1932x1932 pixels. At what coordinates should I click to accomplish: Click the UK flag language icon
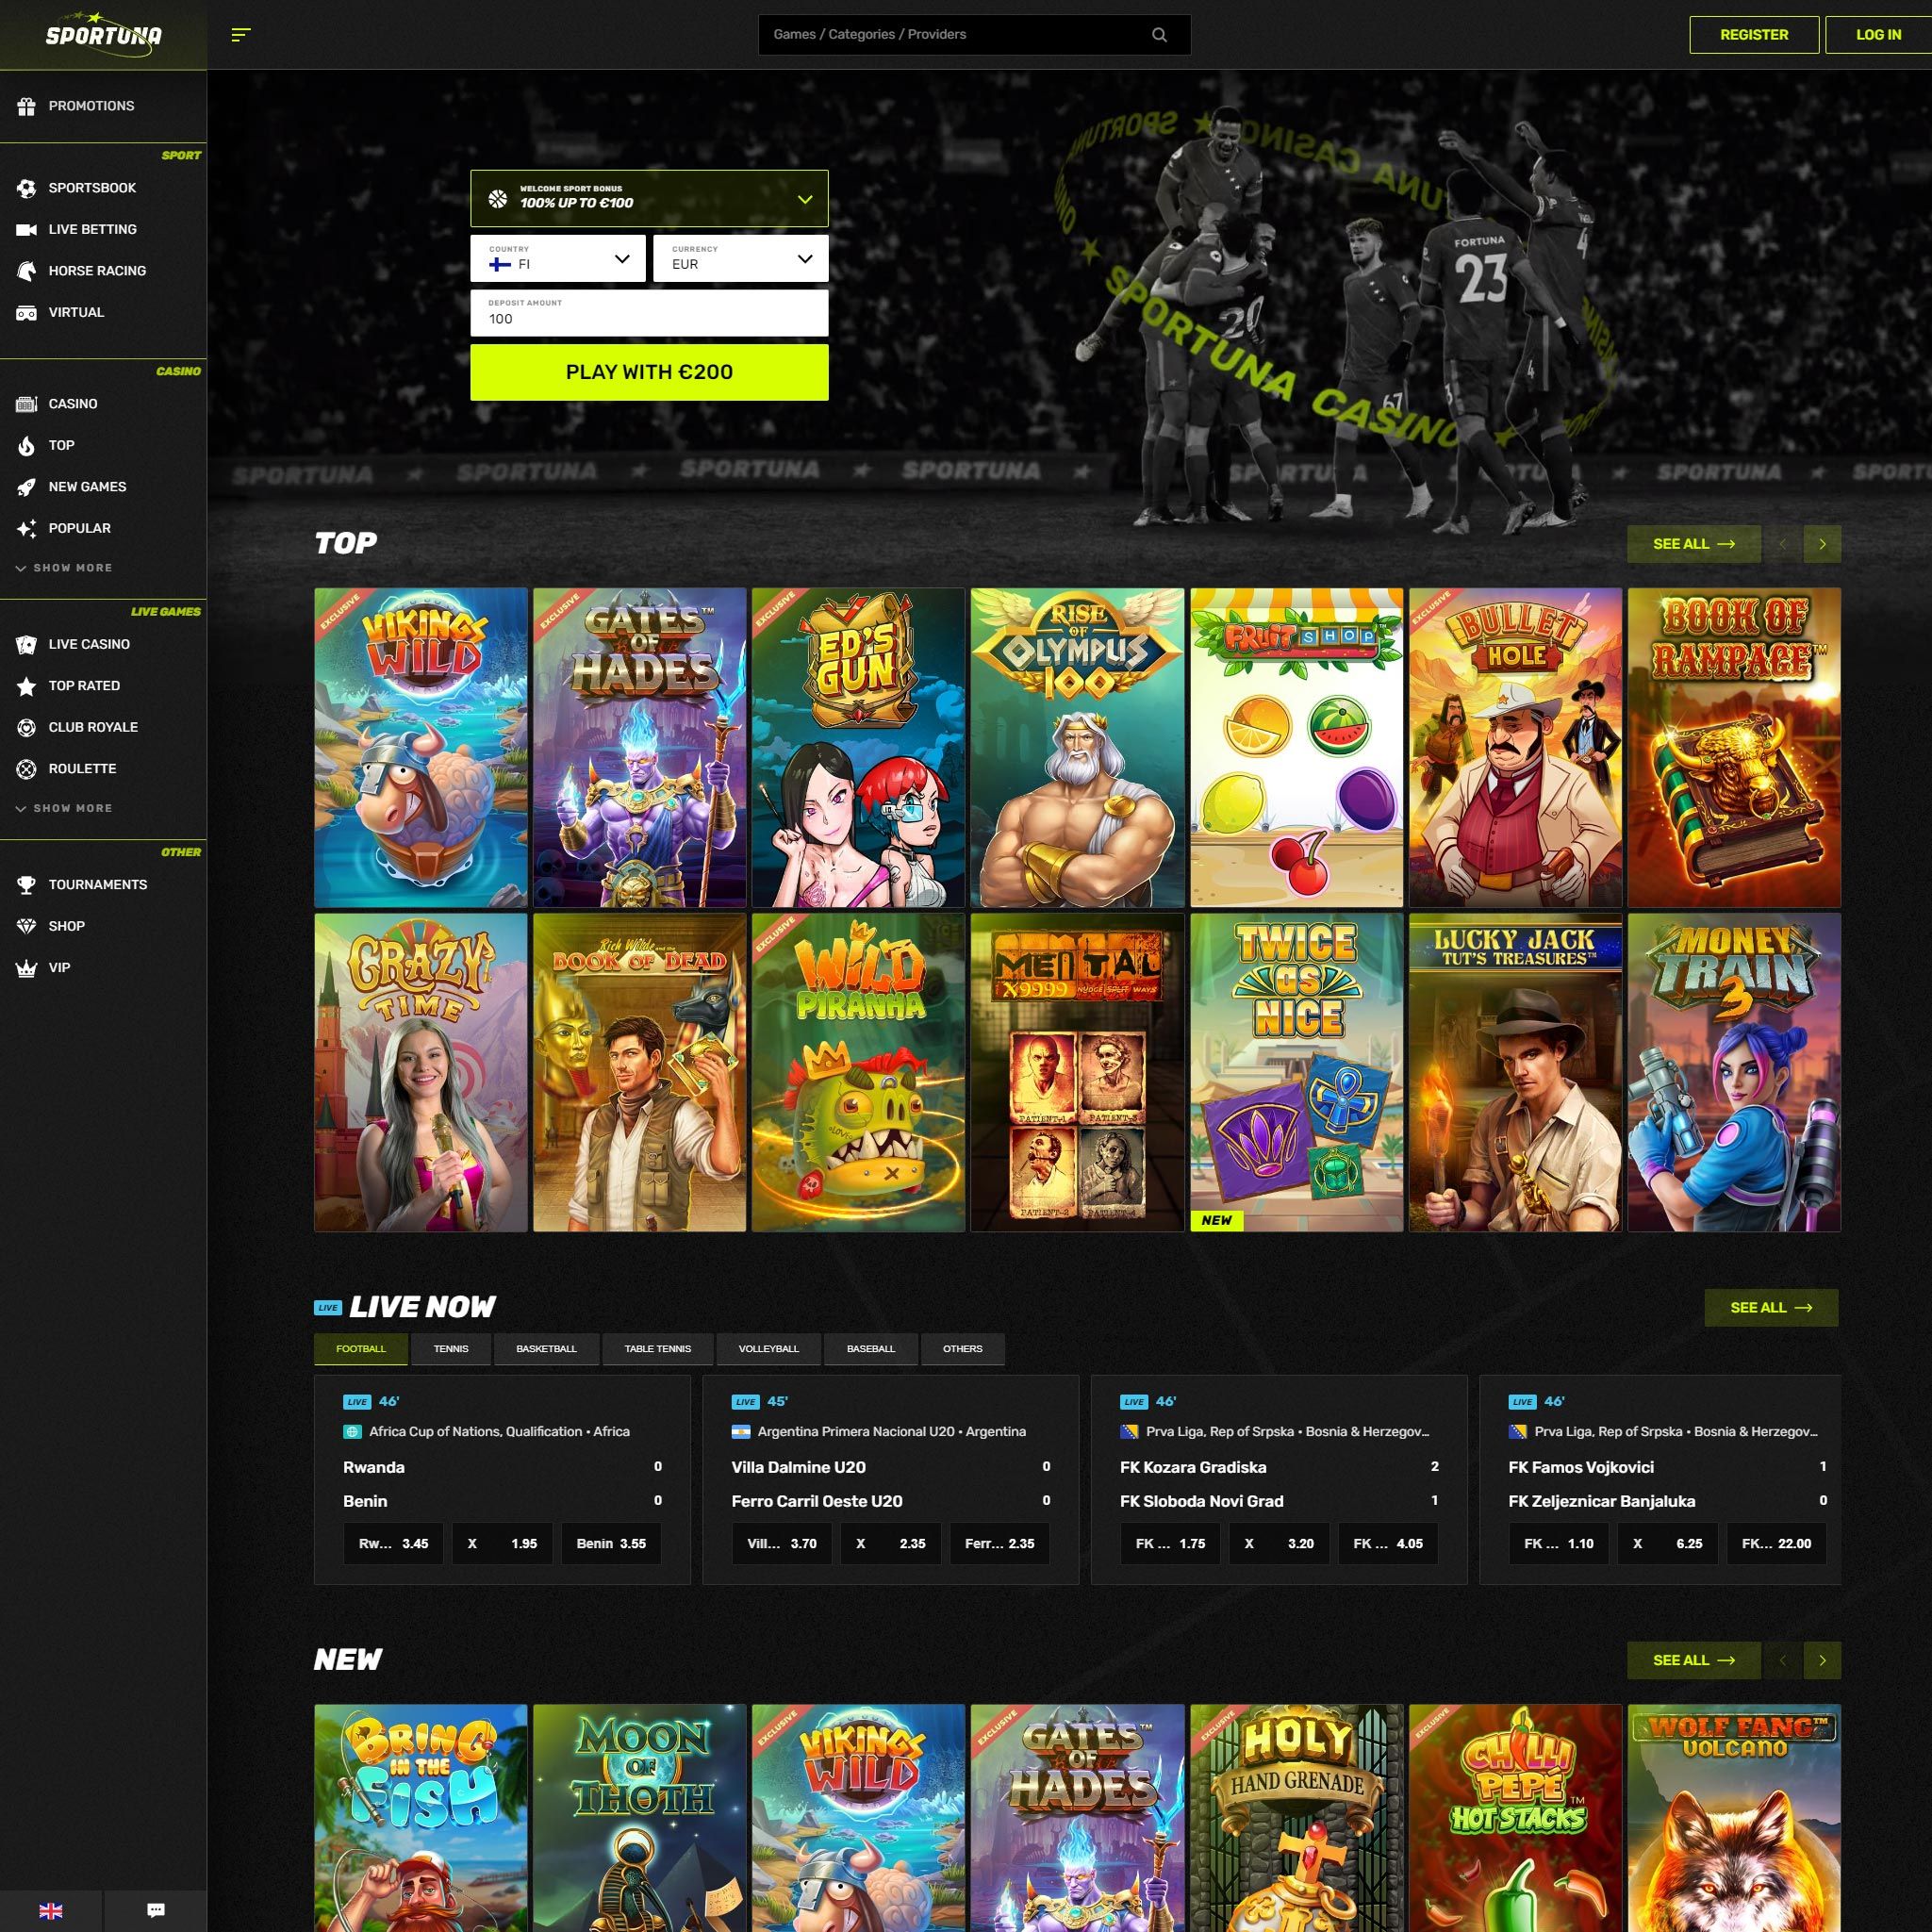point(50,1910)
